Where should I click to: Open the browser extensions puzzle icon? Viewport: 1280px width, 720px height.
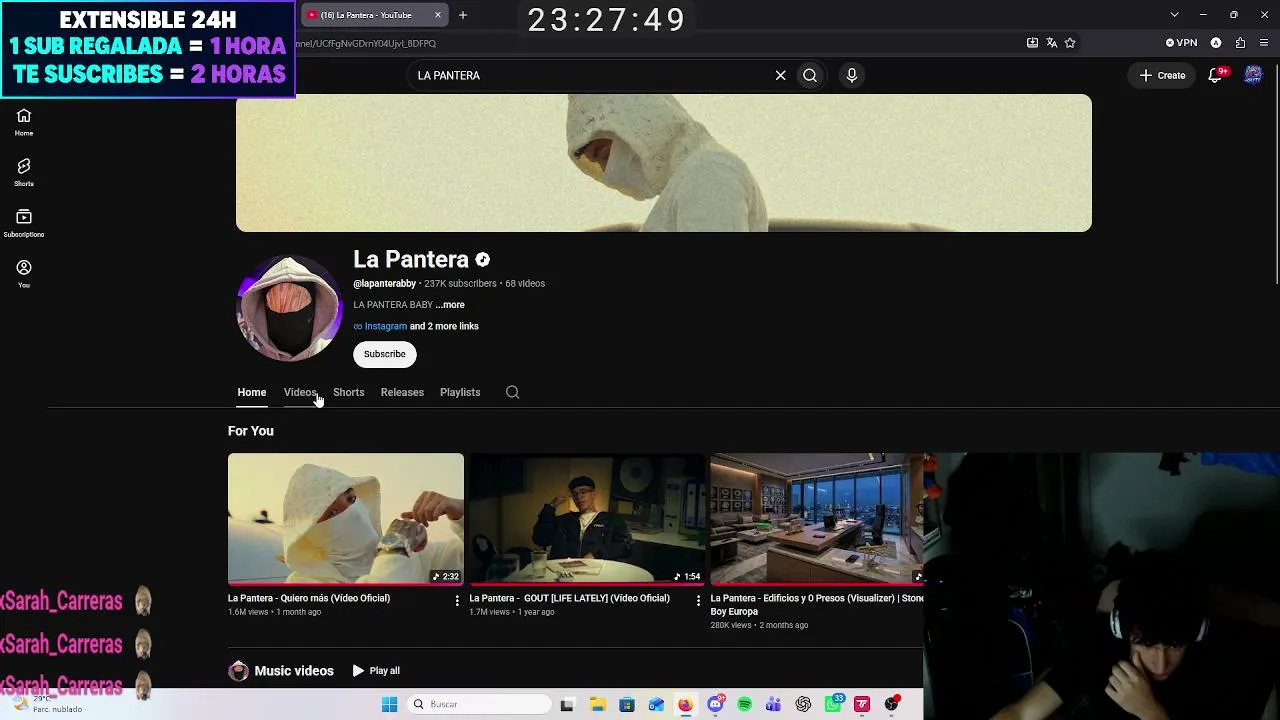click(x=1240, y=43)
